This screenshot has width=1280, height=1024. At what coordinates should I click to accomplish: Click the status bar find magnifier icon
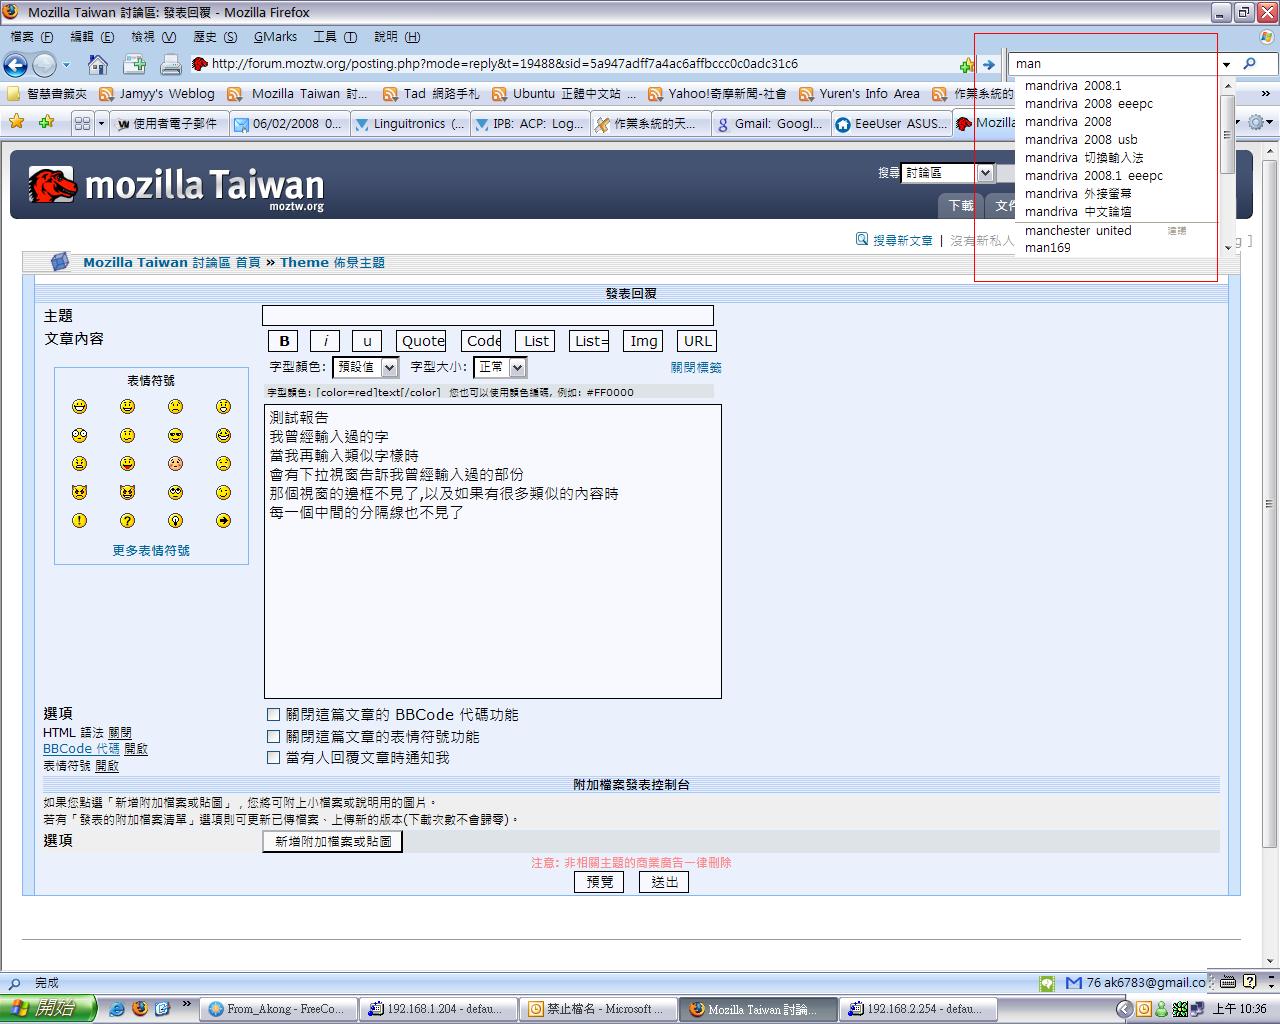14,983
